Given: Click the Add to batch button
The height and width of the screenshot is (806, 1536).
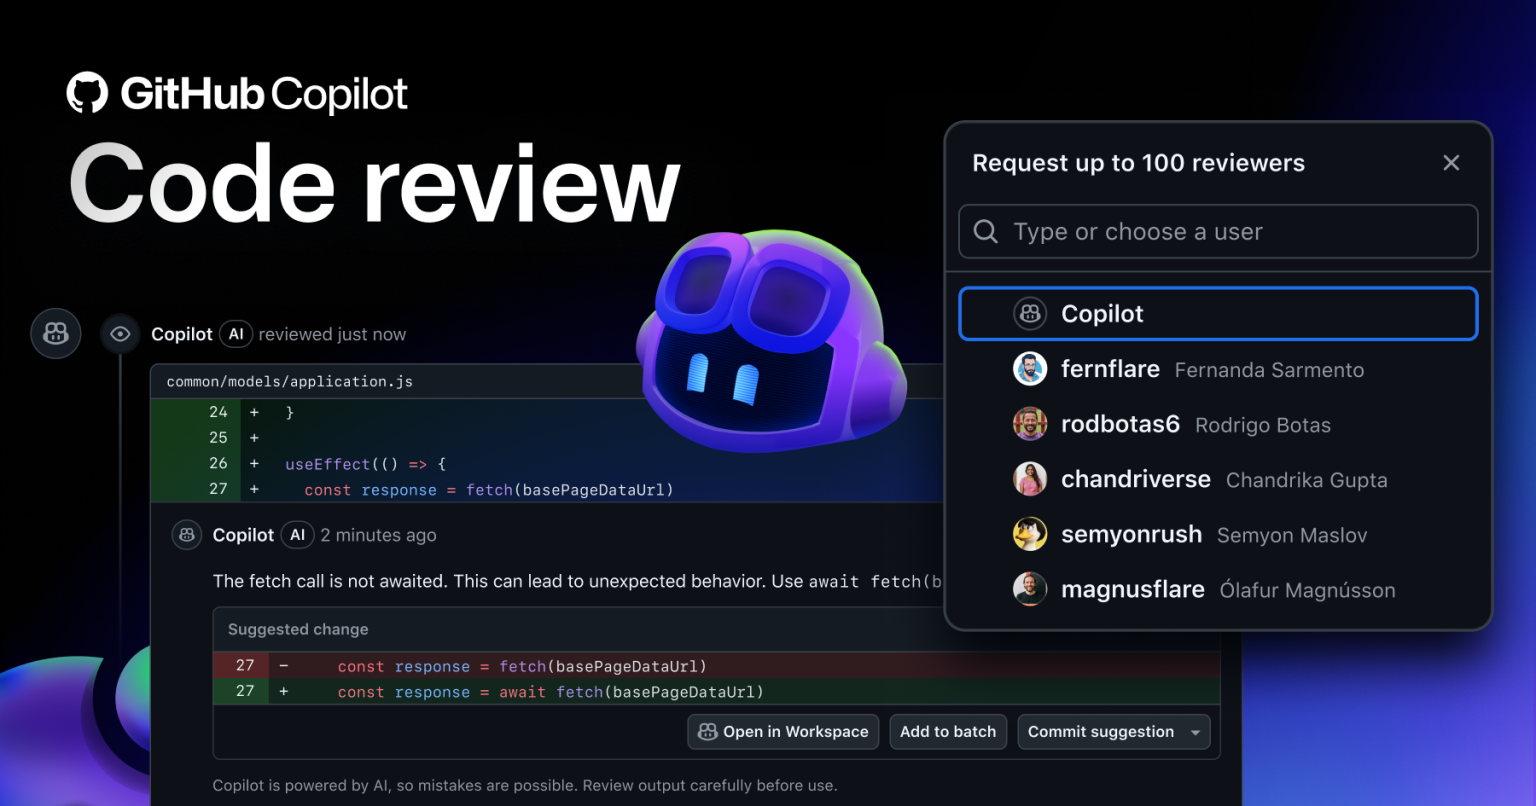Looking at the screenshot, I should (x=948, y=731).
